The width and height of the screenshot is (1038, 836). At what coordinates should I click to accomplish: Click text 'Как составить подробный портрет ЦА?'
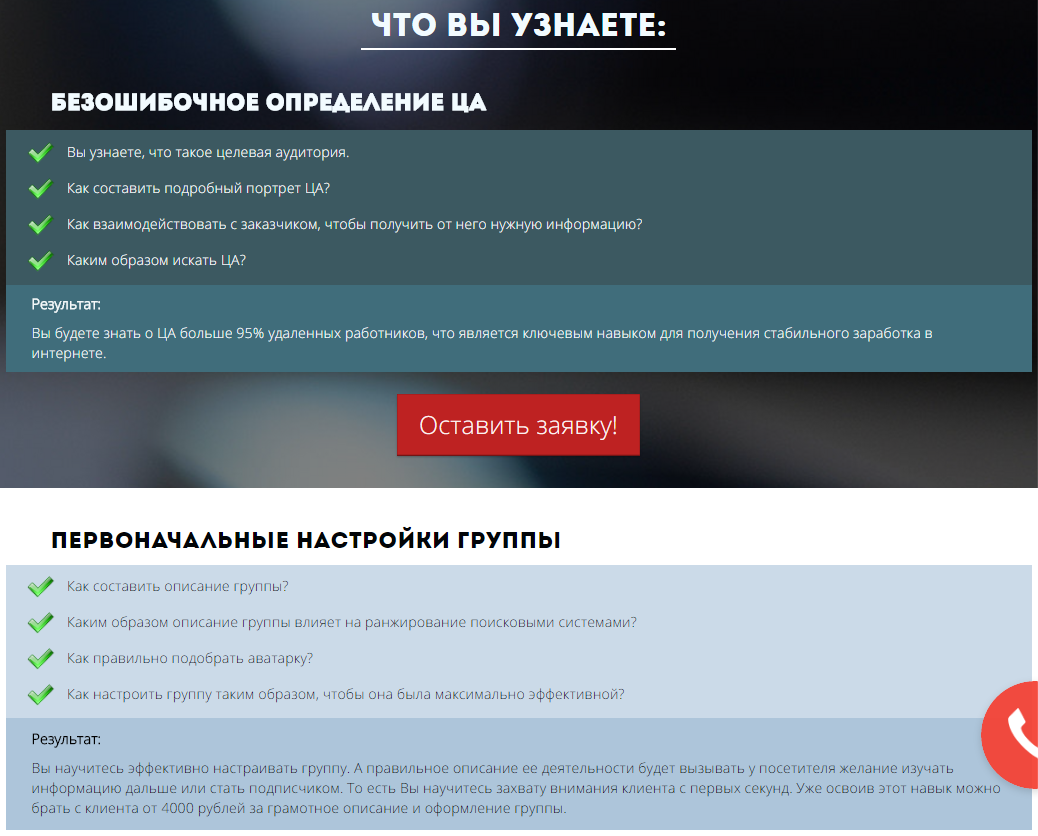[198, 189]
